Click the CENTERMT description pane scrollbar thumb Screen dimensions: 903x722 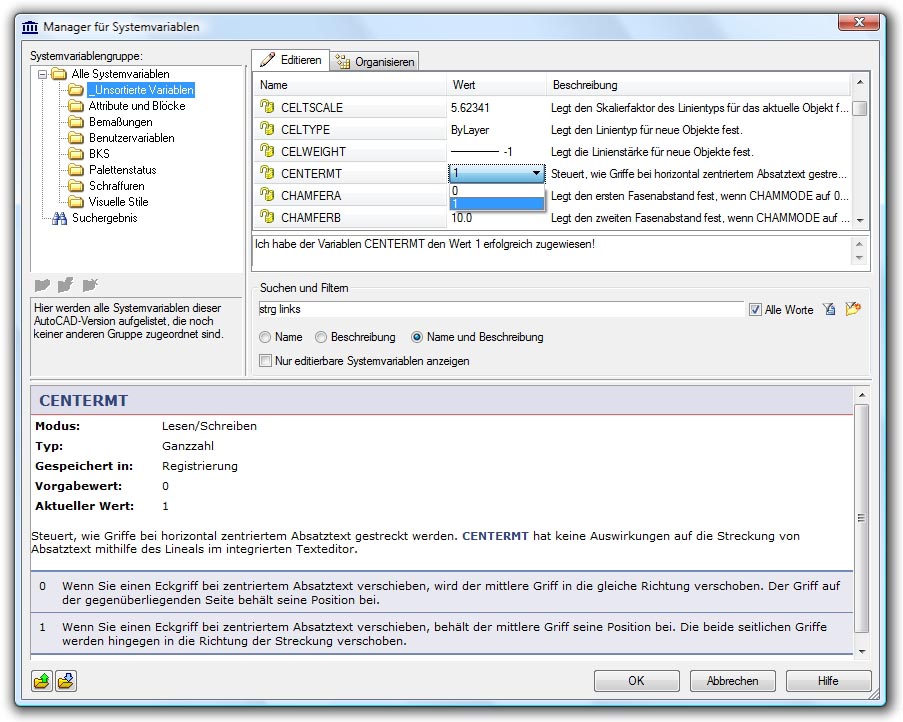[x=861, y=517]
